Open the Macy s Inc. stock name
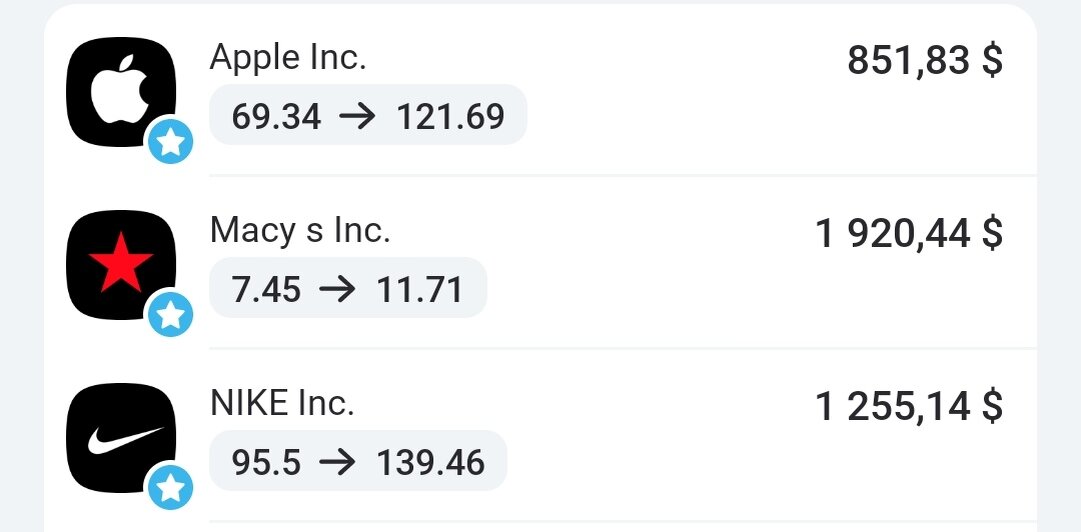Screen dimensions: 1081x532 click(x=300, y=230)
